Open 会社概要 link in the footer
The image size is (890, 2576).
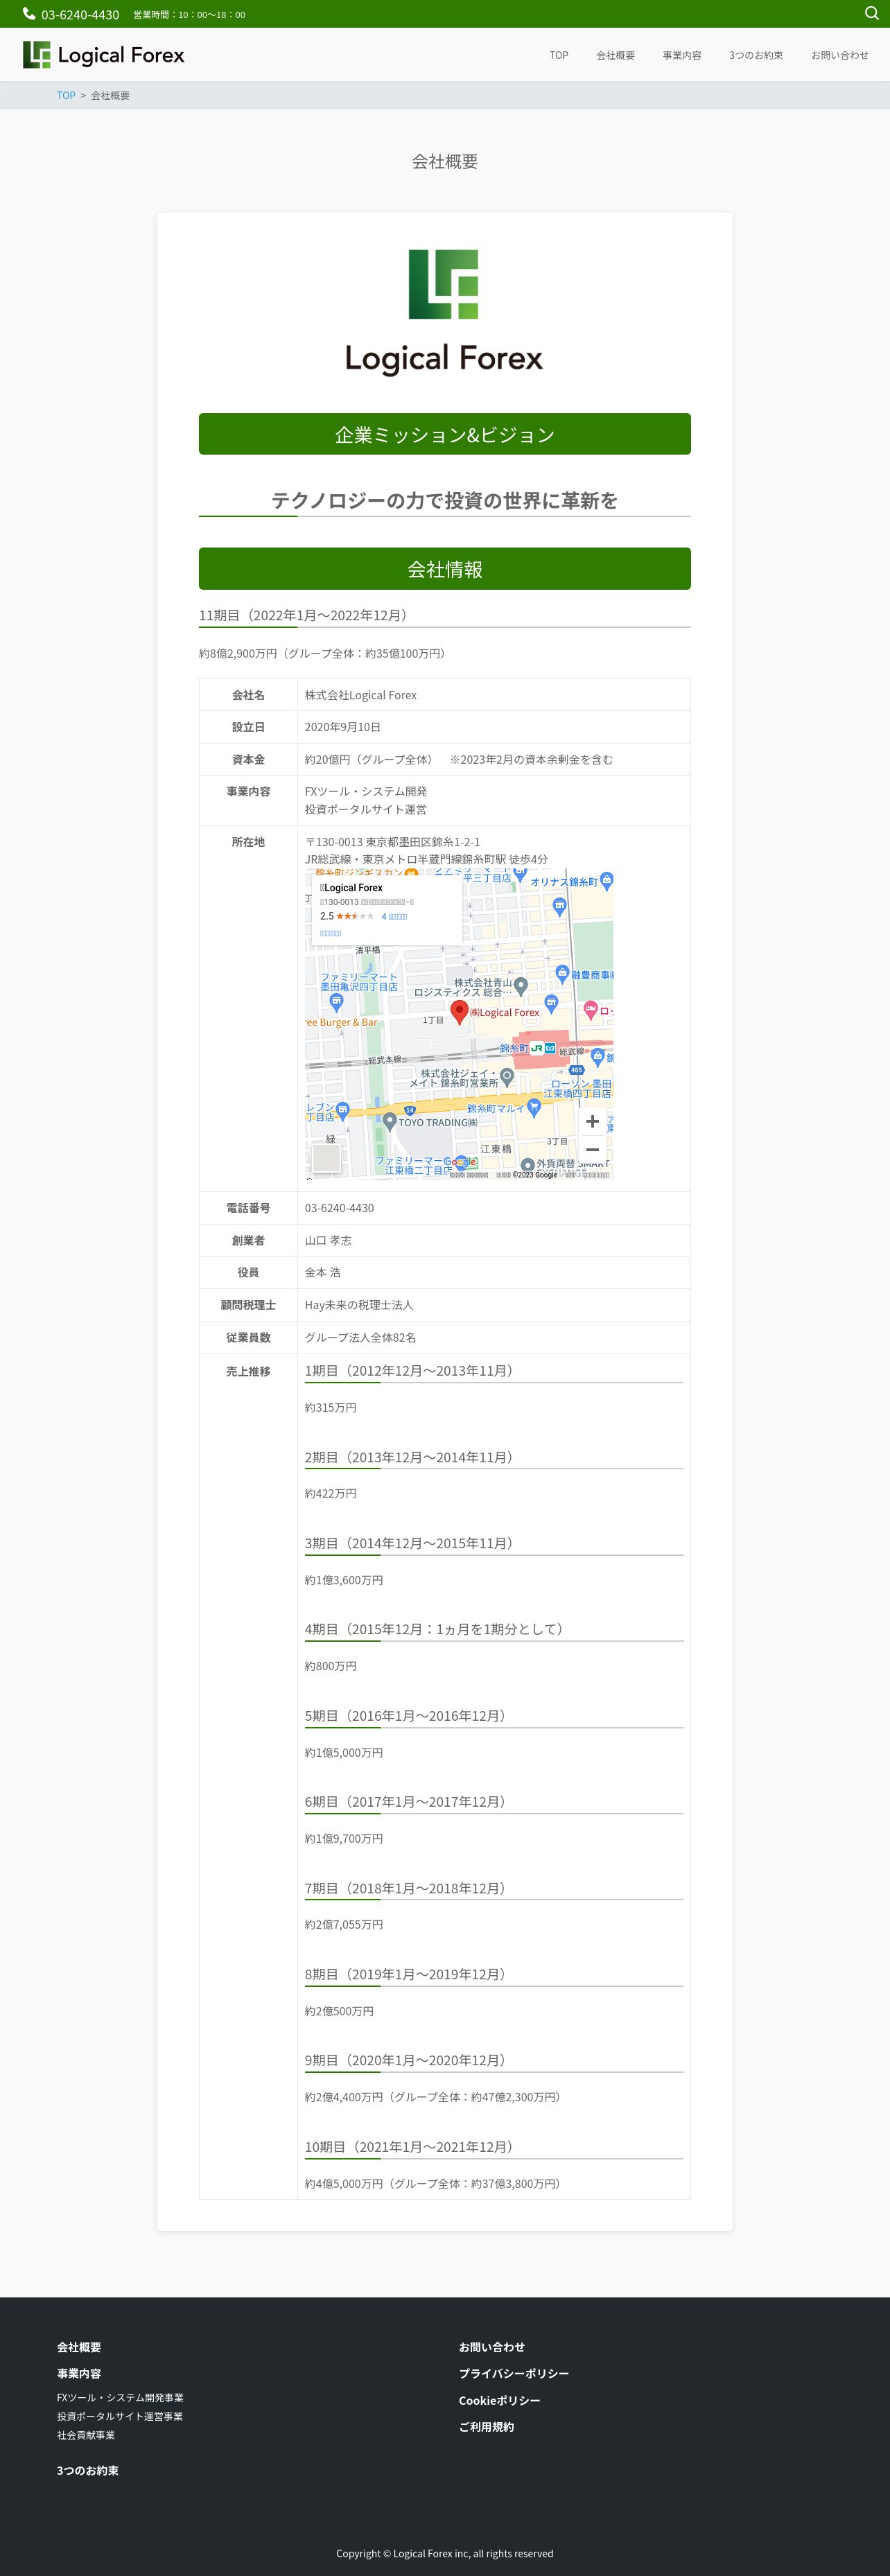point(79,2347)
